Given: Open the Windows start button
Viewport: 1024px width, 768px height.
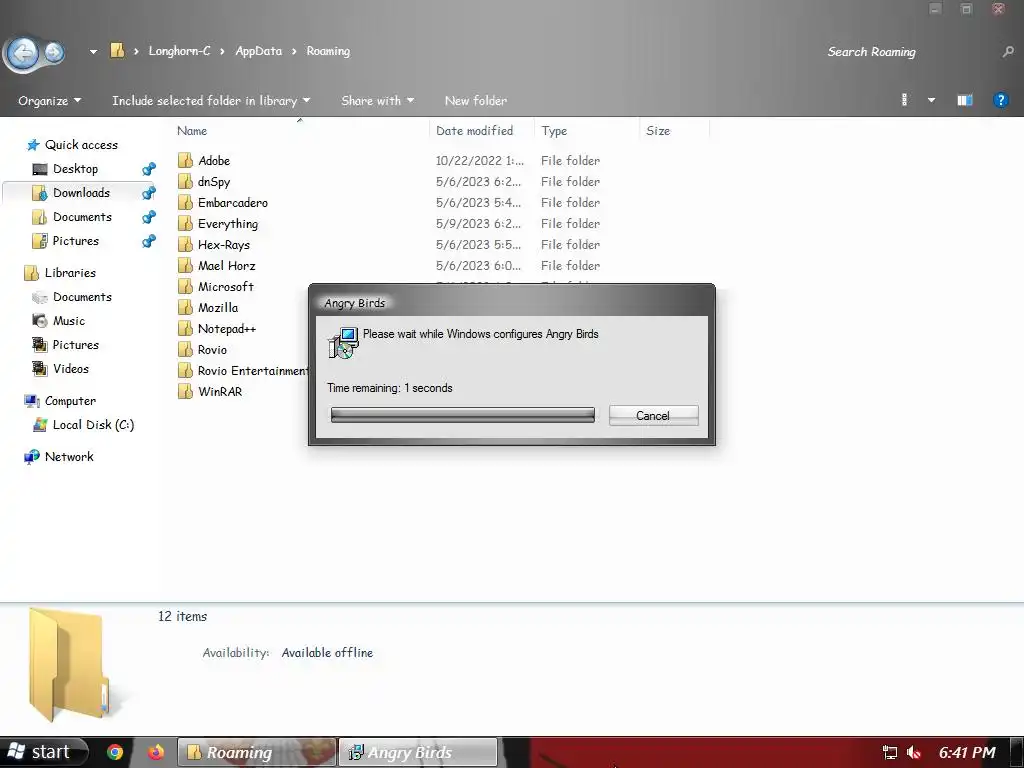Looking at the screenshot, I should tap(42, 752).
